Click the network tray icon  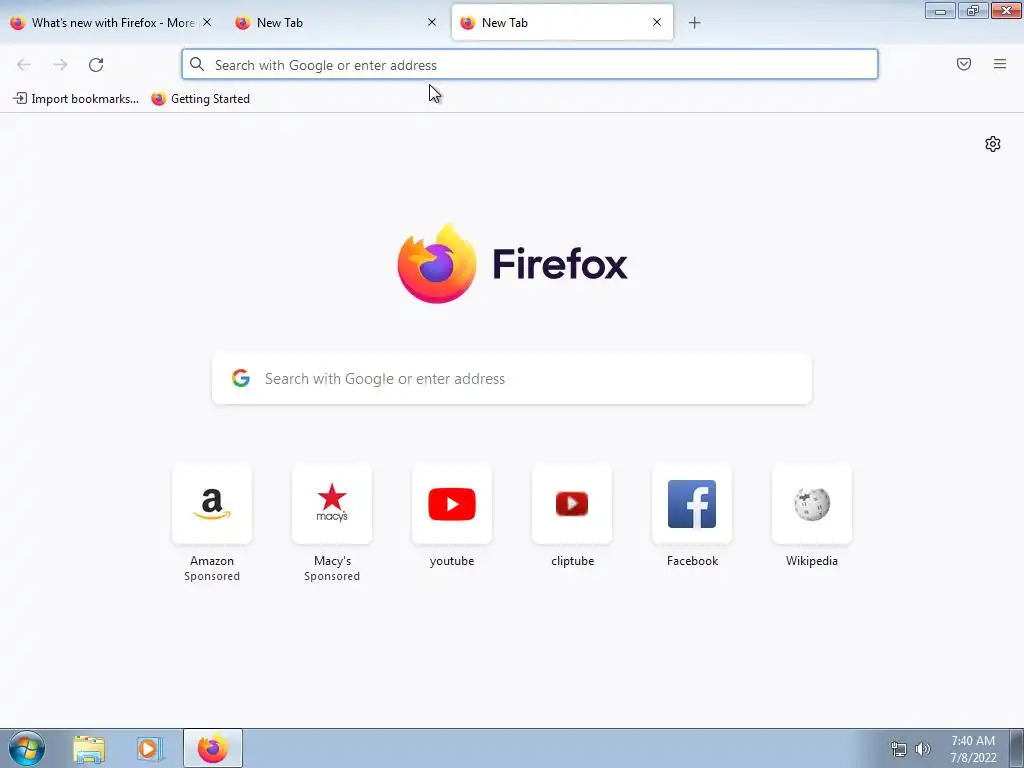[x=899, y=749]
